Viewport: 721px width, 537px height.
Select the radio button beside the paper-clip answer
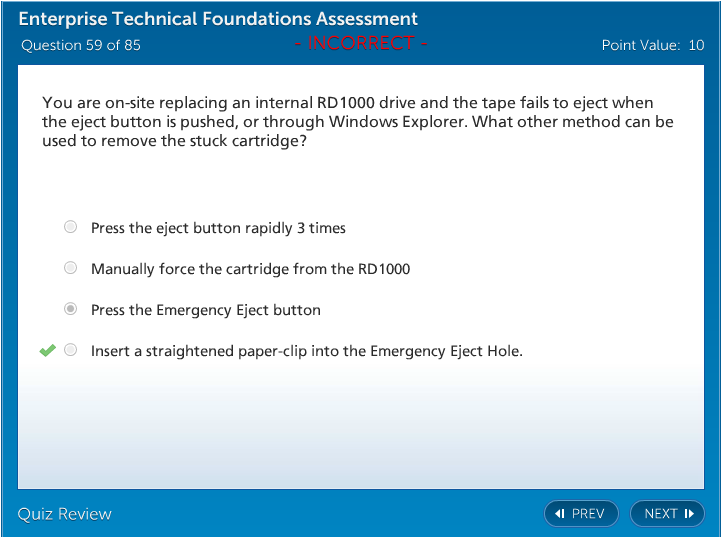click(70, 350)
